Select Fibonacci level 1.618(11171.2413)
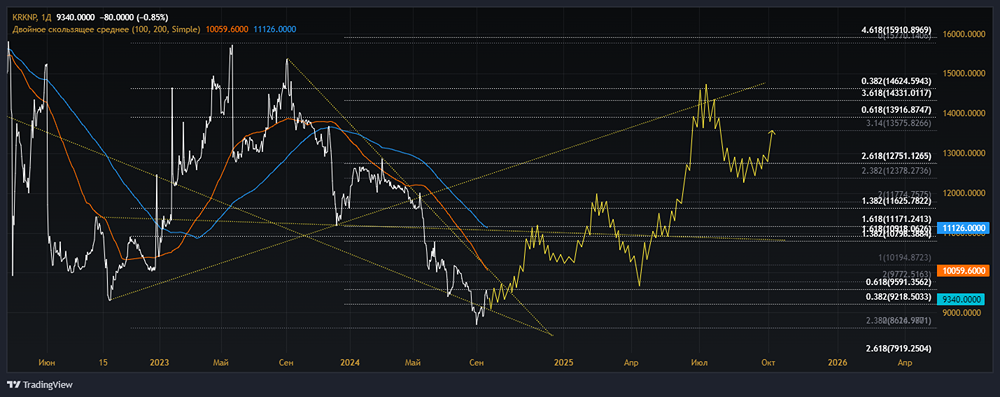This screenshot has width=1000, height=397. click(x=897, y=218)
